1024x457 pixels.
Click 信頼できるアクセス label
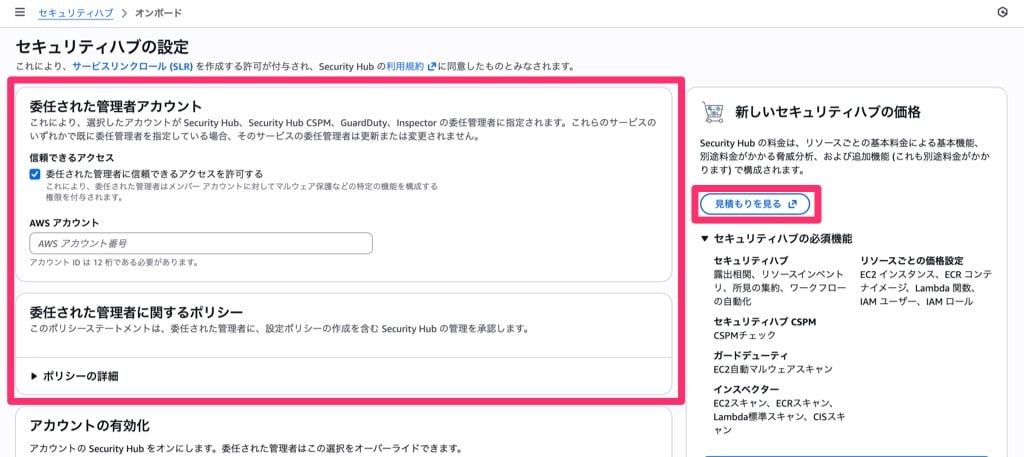pos(72,158)
